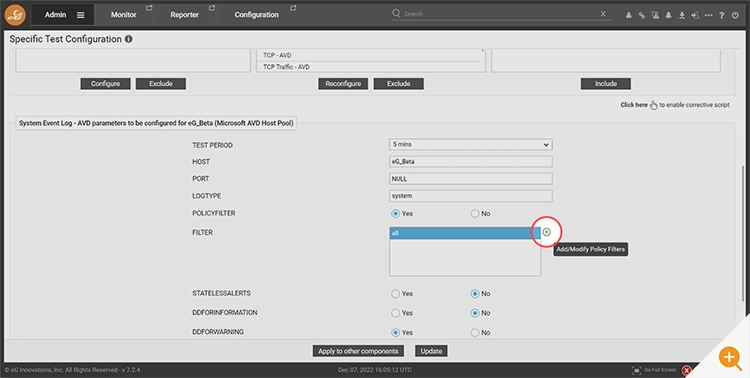This screenshot has height=378, width=750.
Task: Click the Include button
Action: click(x=606, y=83)
